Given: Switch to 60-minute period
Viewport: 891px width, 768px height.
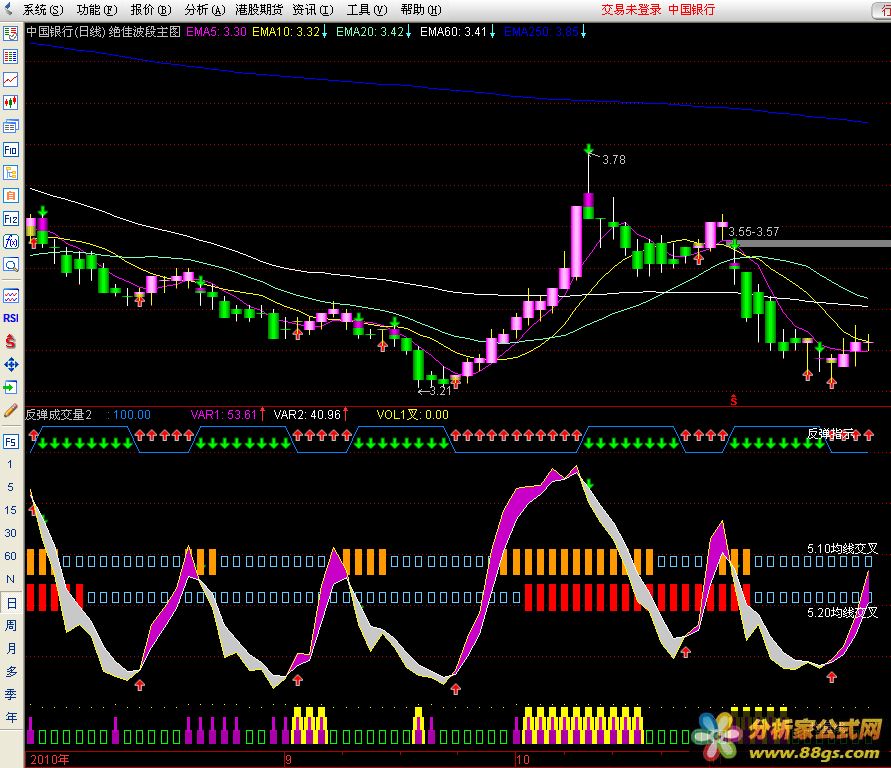Looking at the screenshot, I should [x=10, y=556].
